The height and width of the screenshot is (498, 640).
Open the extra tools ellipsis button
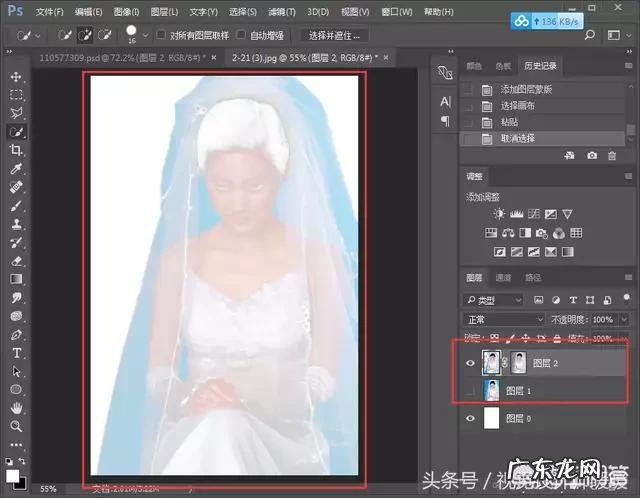point(16,445)
